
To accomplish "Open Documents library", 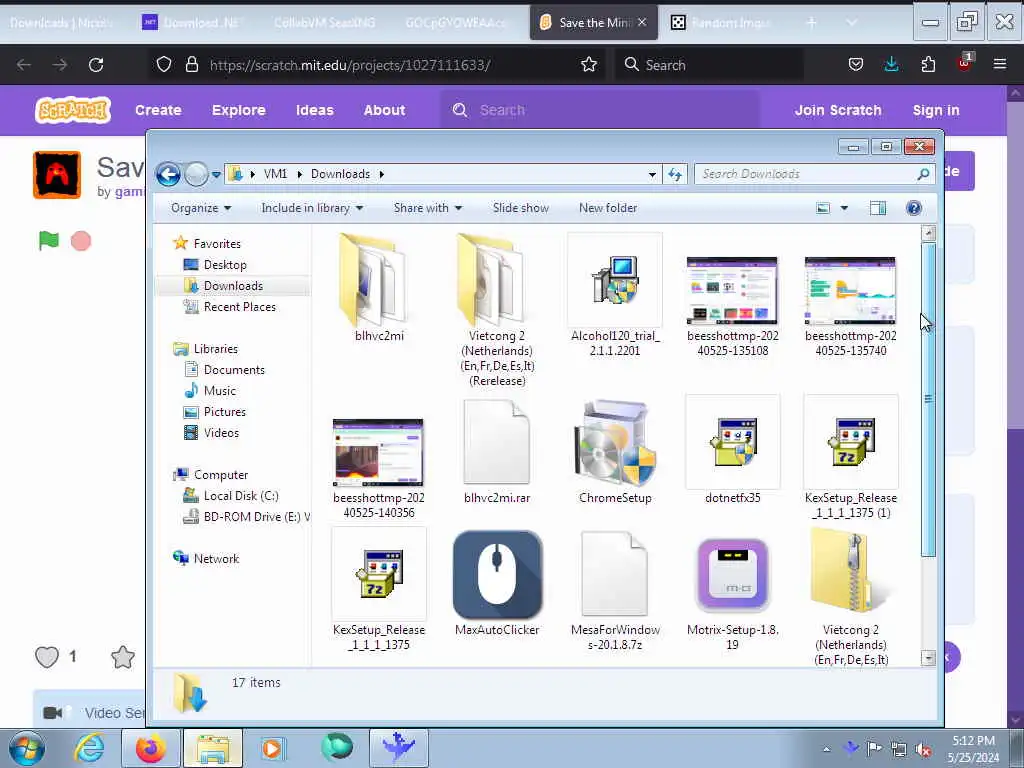I will tap(234, 370).
